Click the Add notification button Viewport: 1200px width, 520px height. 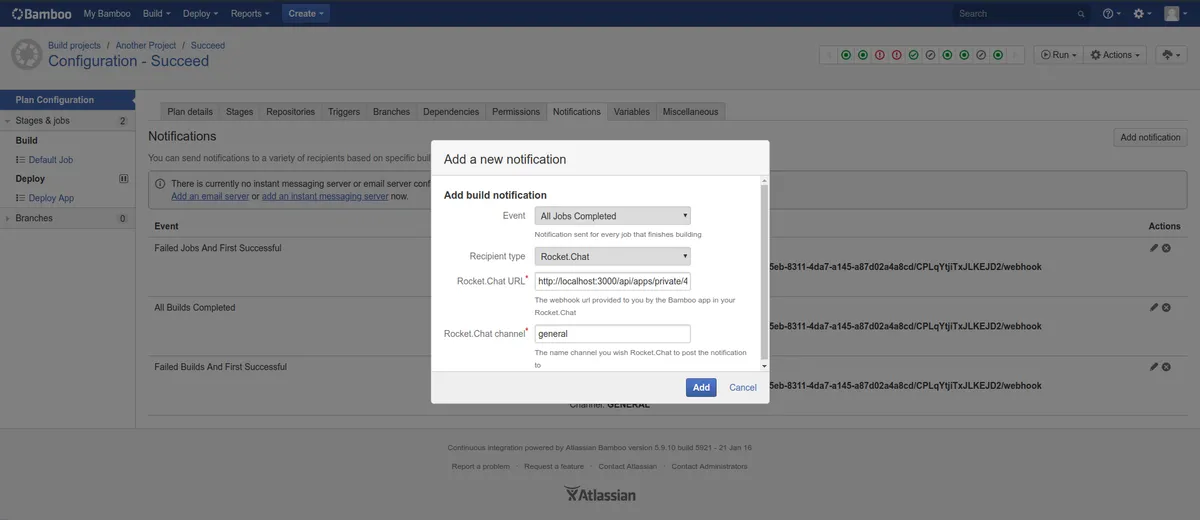click(x=1150, y=137)
